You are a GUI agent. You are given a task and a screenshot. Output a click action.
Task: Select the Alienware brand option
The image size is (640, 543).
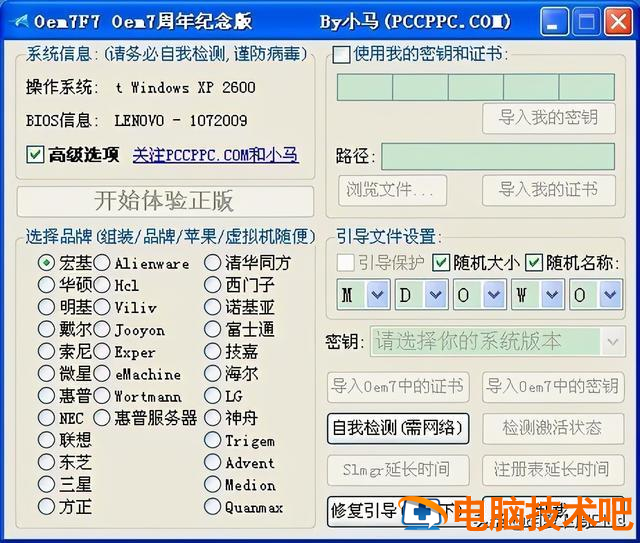click(x=102, y=263)
